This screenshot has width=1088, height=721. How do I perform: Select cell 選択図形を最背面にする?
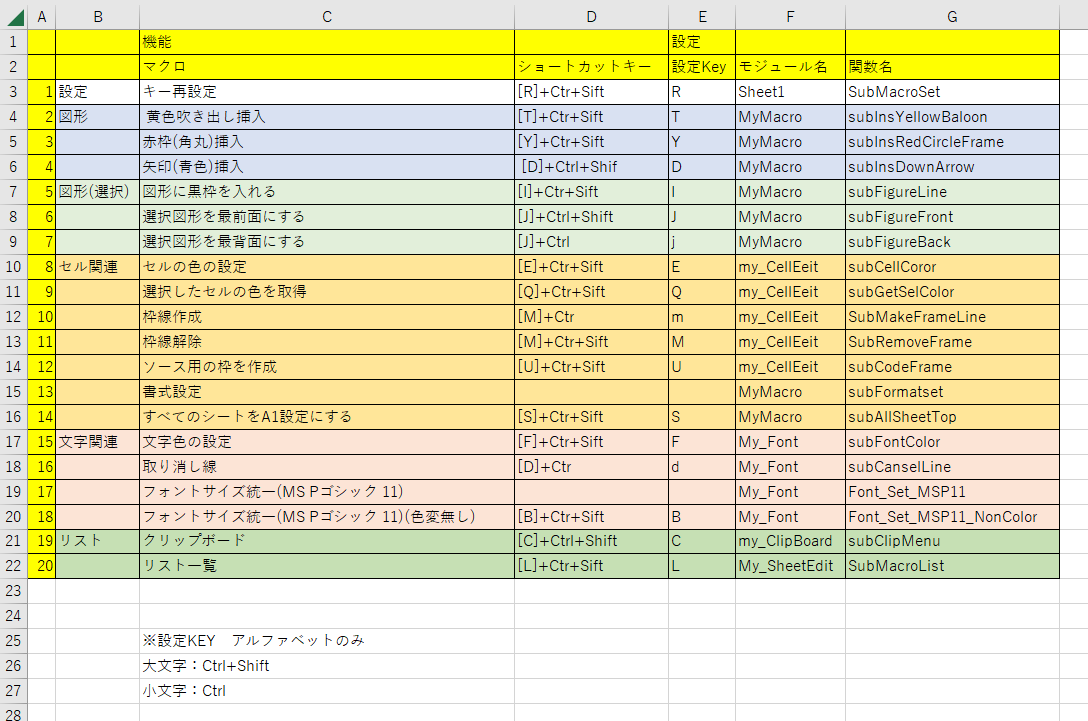pyautogui.click(x=327, y=241)
